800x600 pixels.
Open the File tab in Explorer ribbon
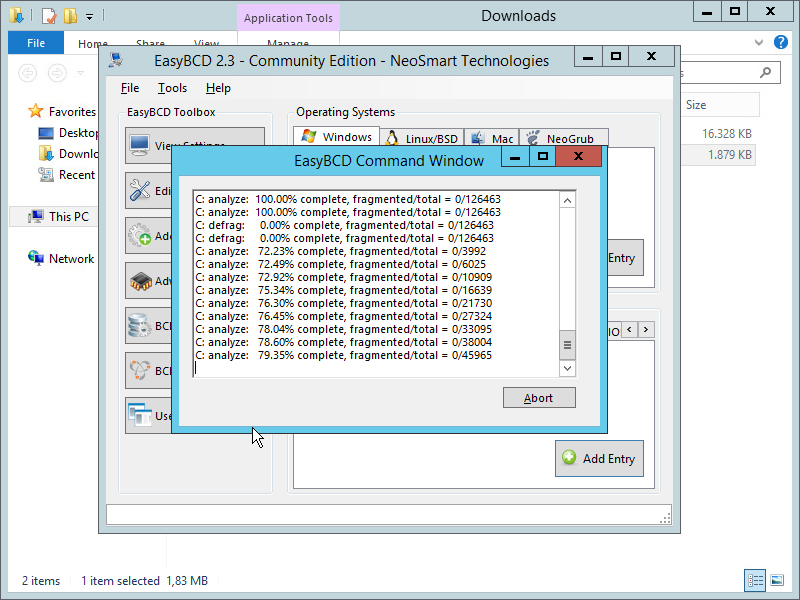[36, 43]
